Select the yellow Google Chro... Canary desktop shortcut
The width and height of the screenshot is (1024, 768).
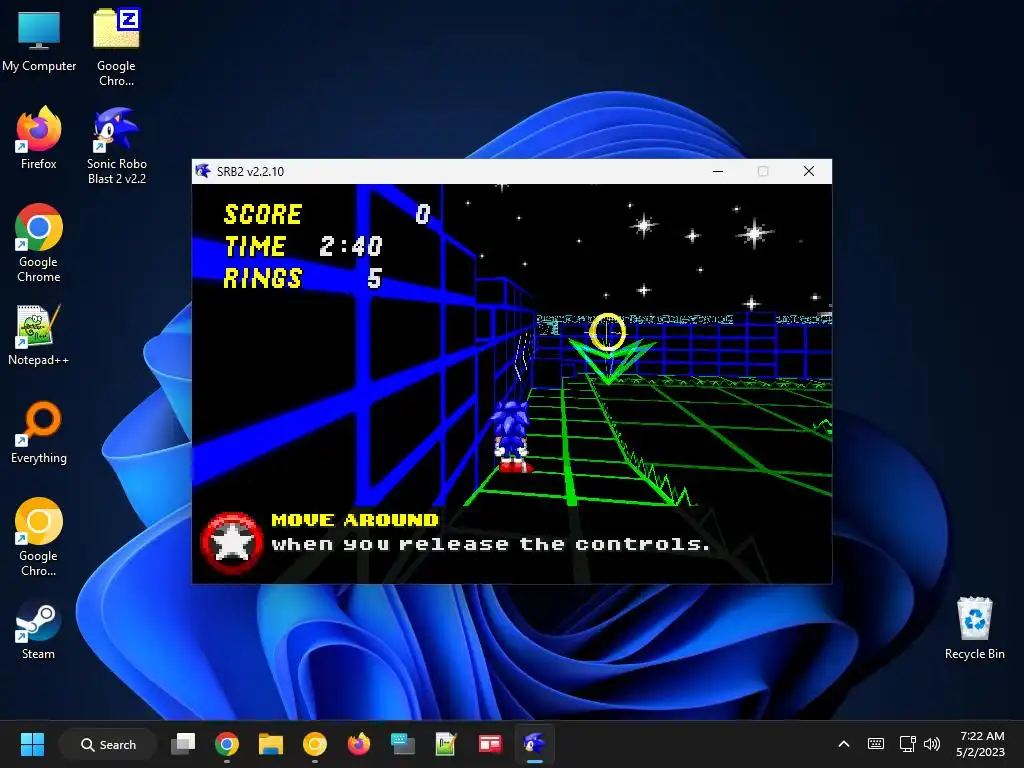click(39, 537)
